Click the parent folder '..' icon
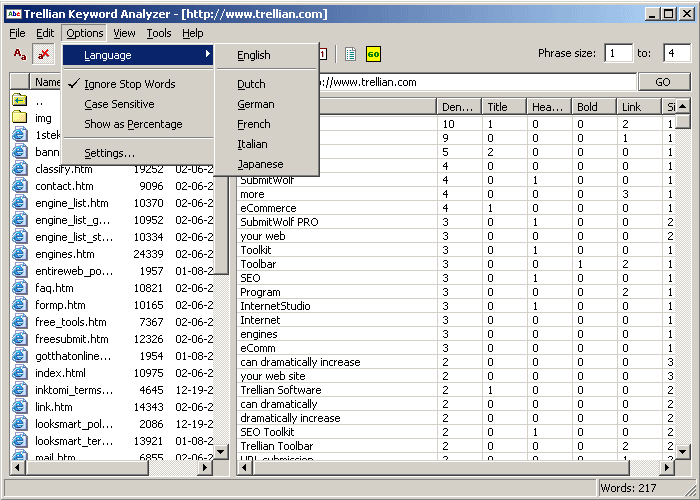Image resolution: width=700 pixels, height=500 pixels. coord(19,101)
